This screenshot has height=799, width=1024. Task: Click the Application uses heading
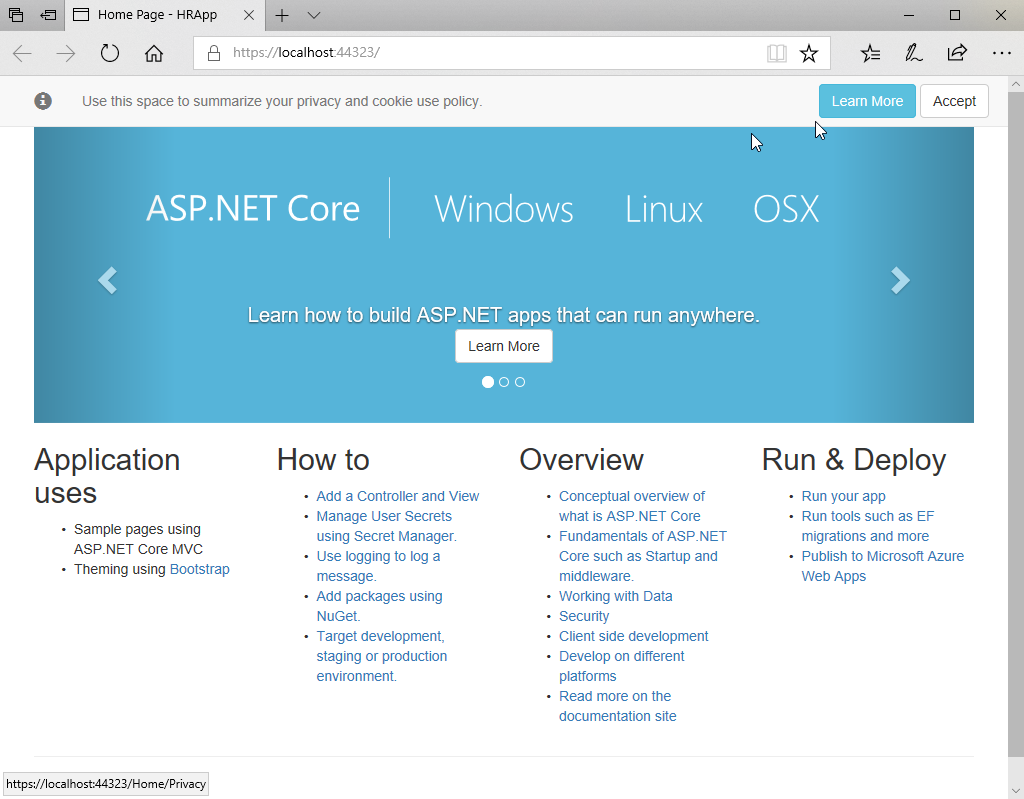point(107,476)
